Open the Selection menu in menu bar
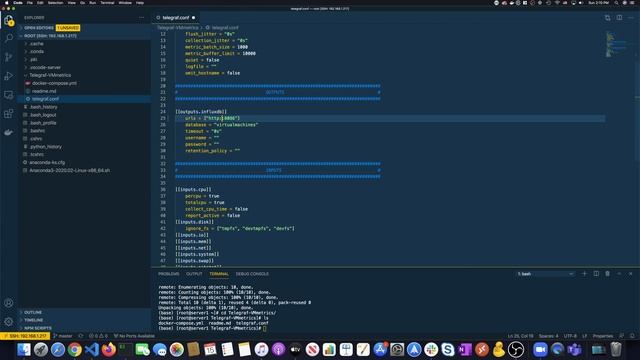640x360 pixels. 56,2
